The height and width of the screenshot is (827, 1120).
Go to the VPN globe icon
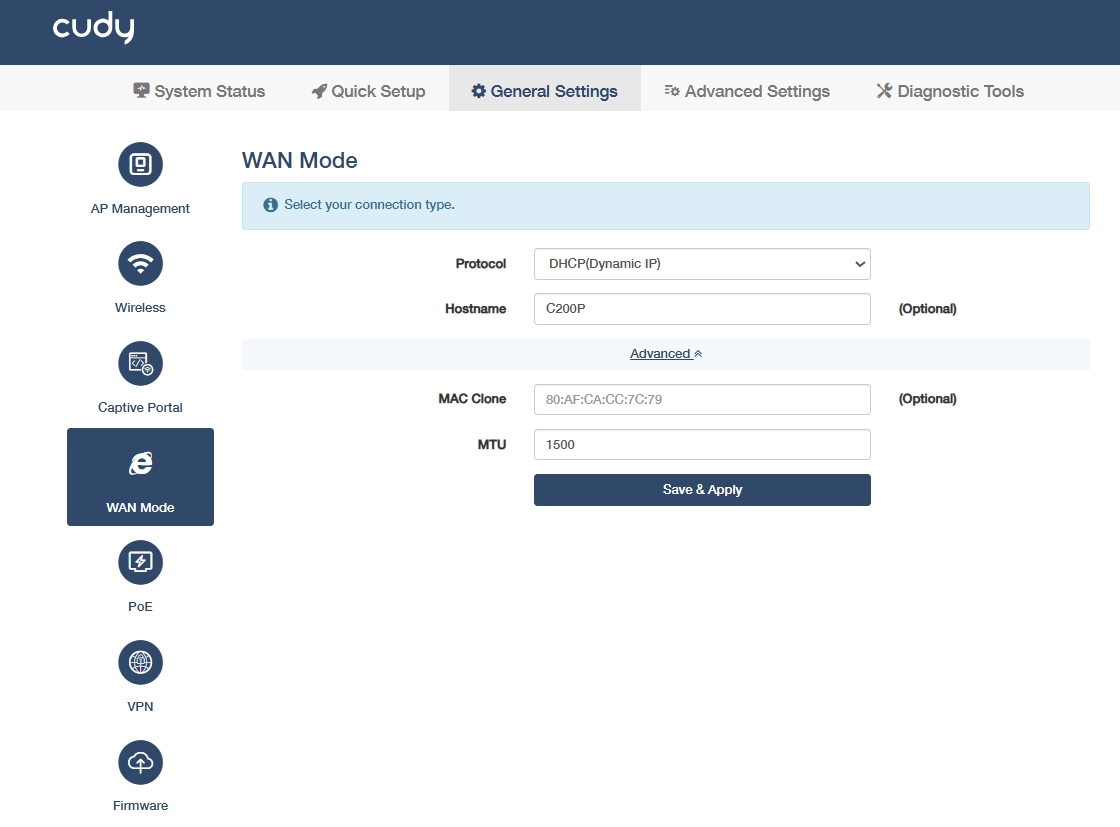[140, 663]
